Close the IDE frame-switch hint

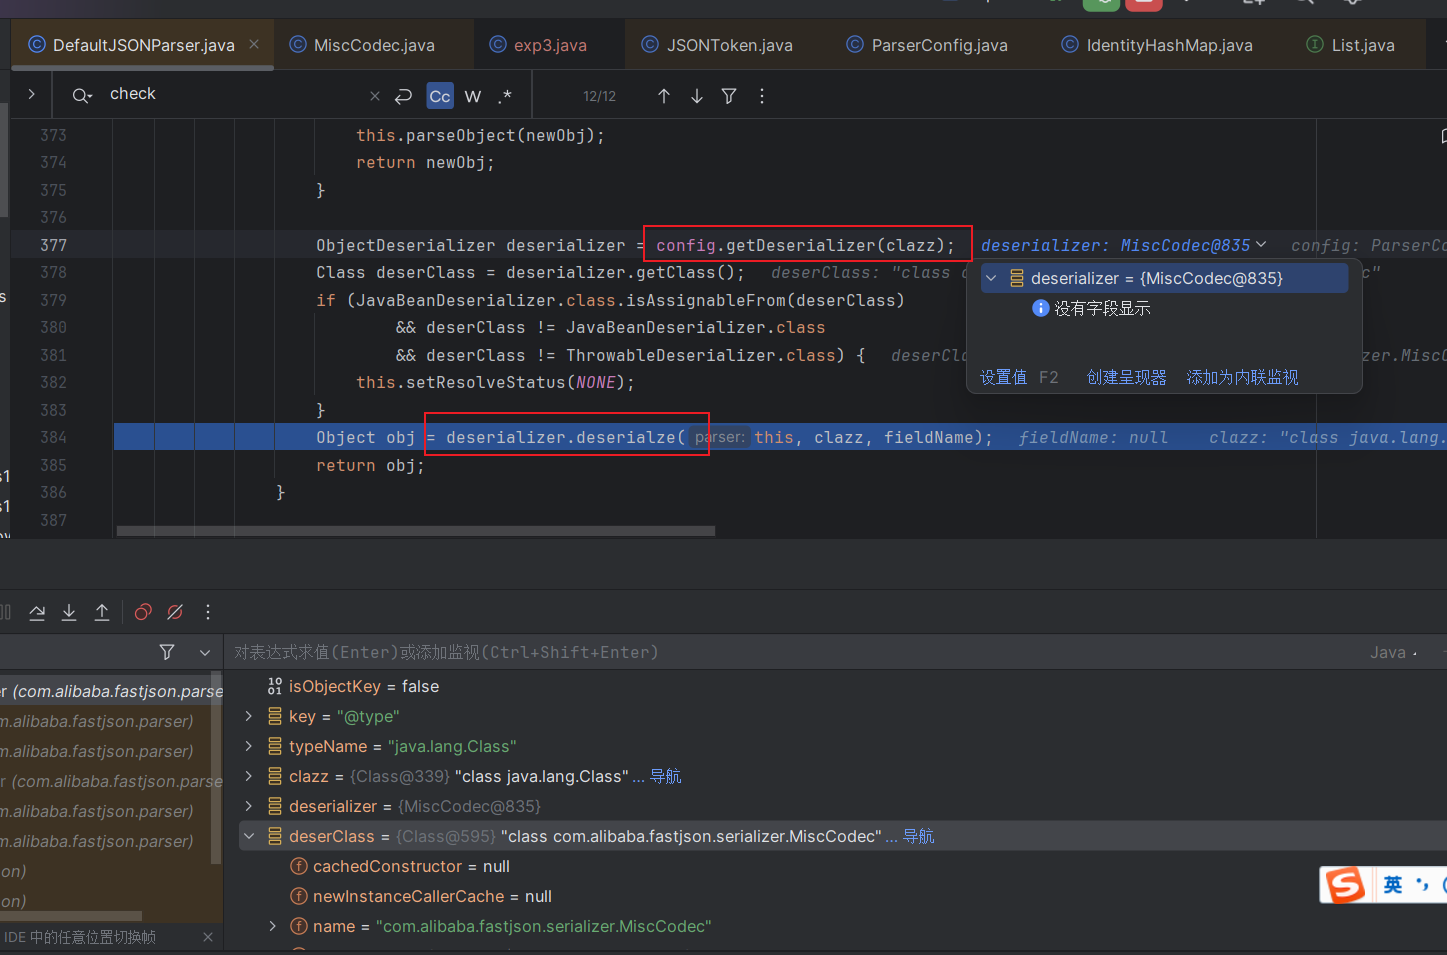click(208, 937)
